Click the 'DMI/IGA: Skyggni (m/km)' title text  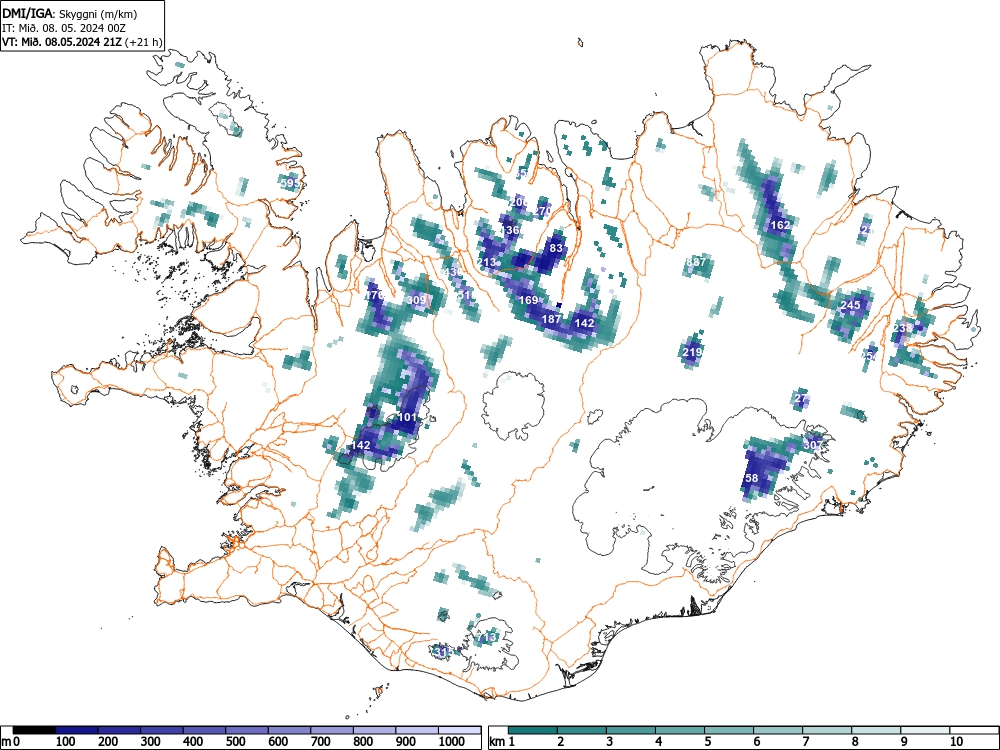pos(70,13)
